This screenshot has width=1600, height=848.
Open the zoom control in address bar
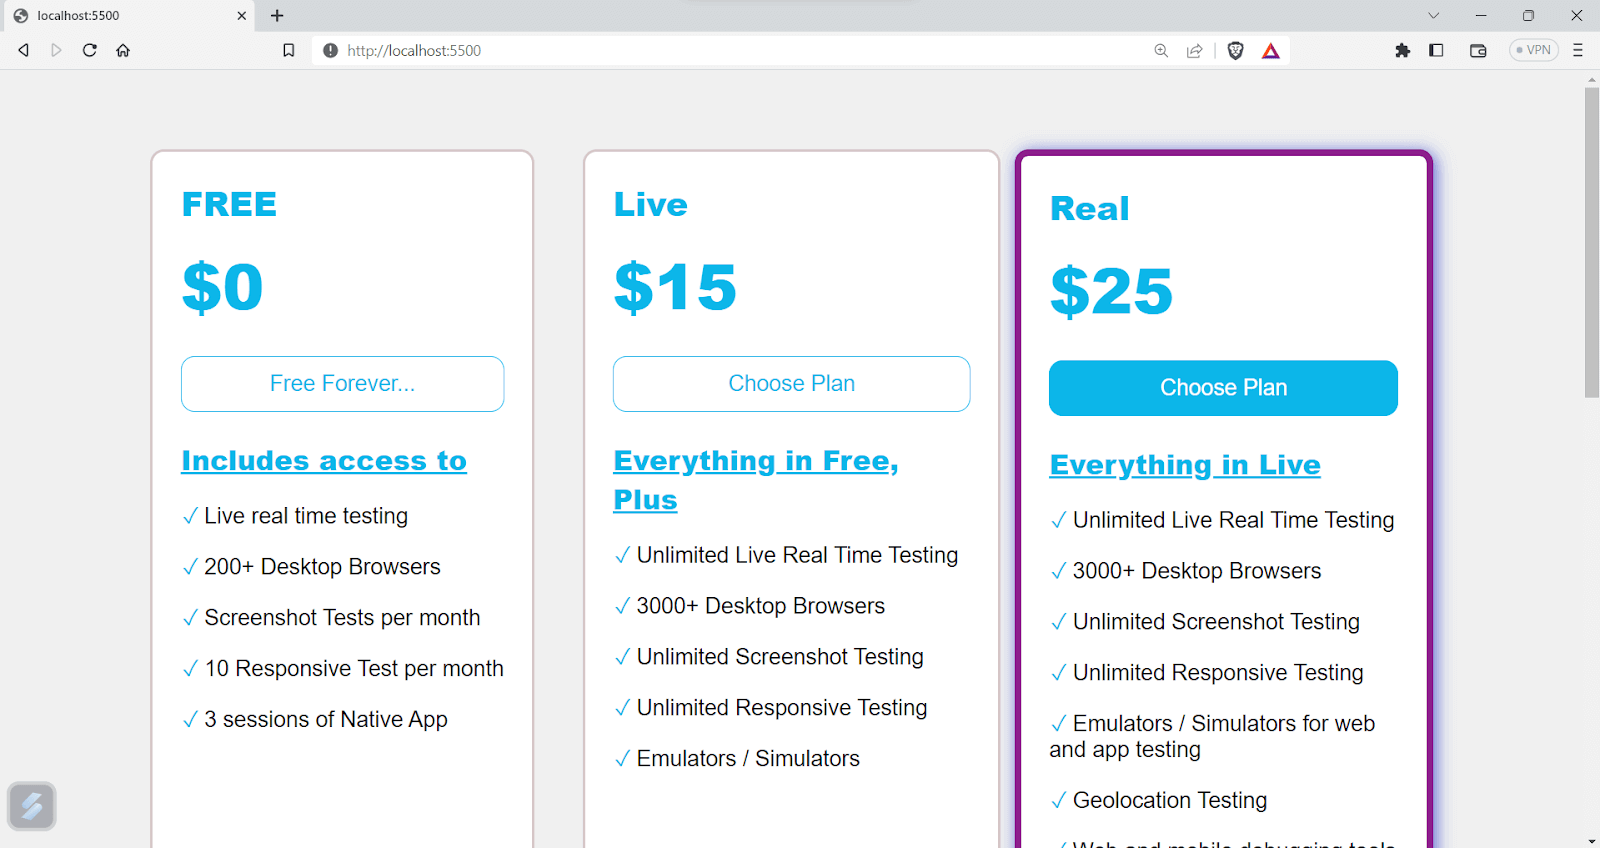[1161, 50]
